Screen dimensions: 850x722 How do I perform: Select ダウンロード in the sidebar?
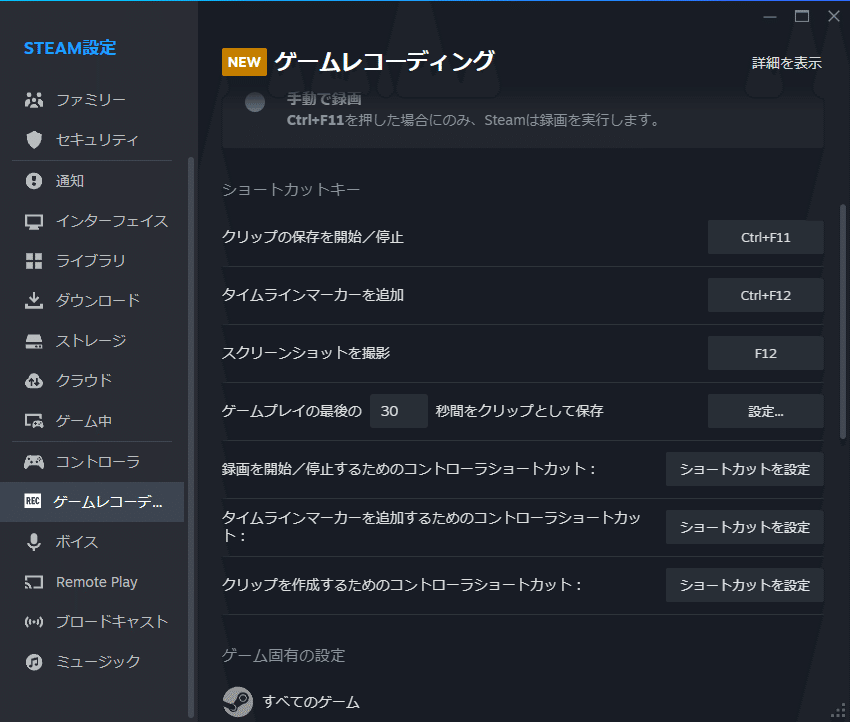(x=92, y=300)
